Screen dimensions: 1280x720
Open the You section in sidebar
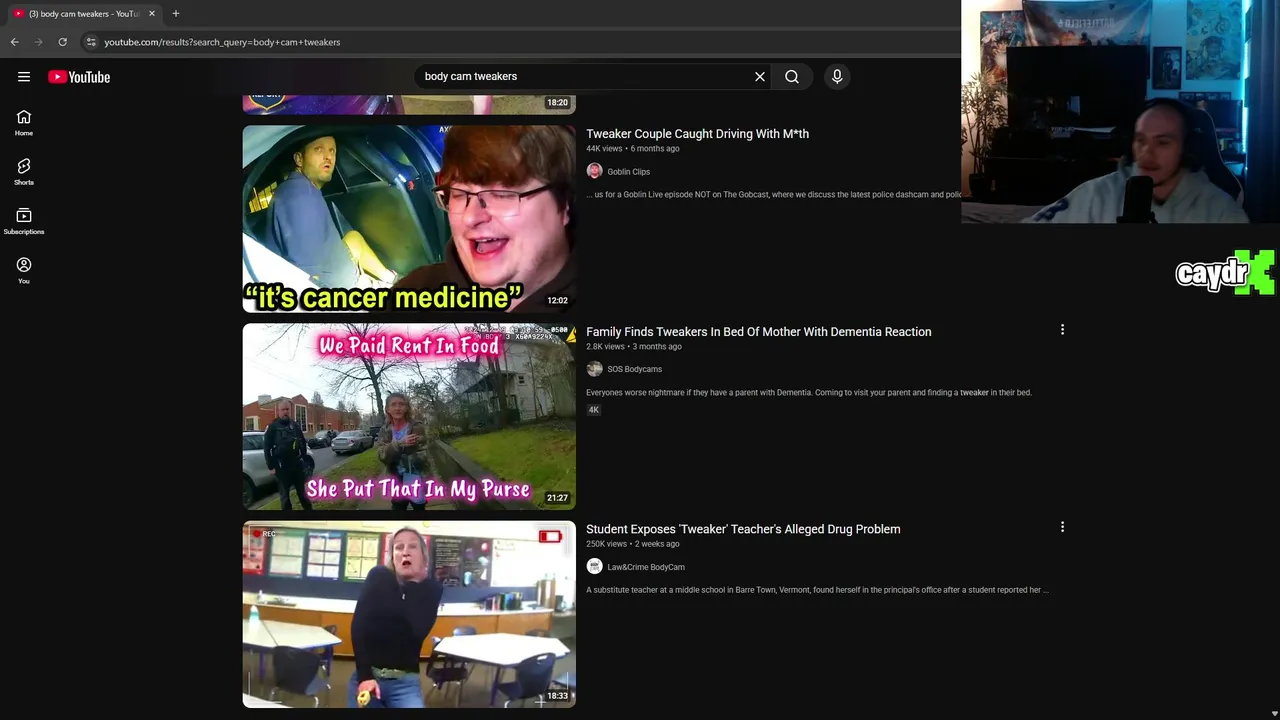(x=24, y=270)
